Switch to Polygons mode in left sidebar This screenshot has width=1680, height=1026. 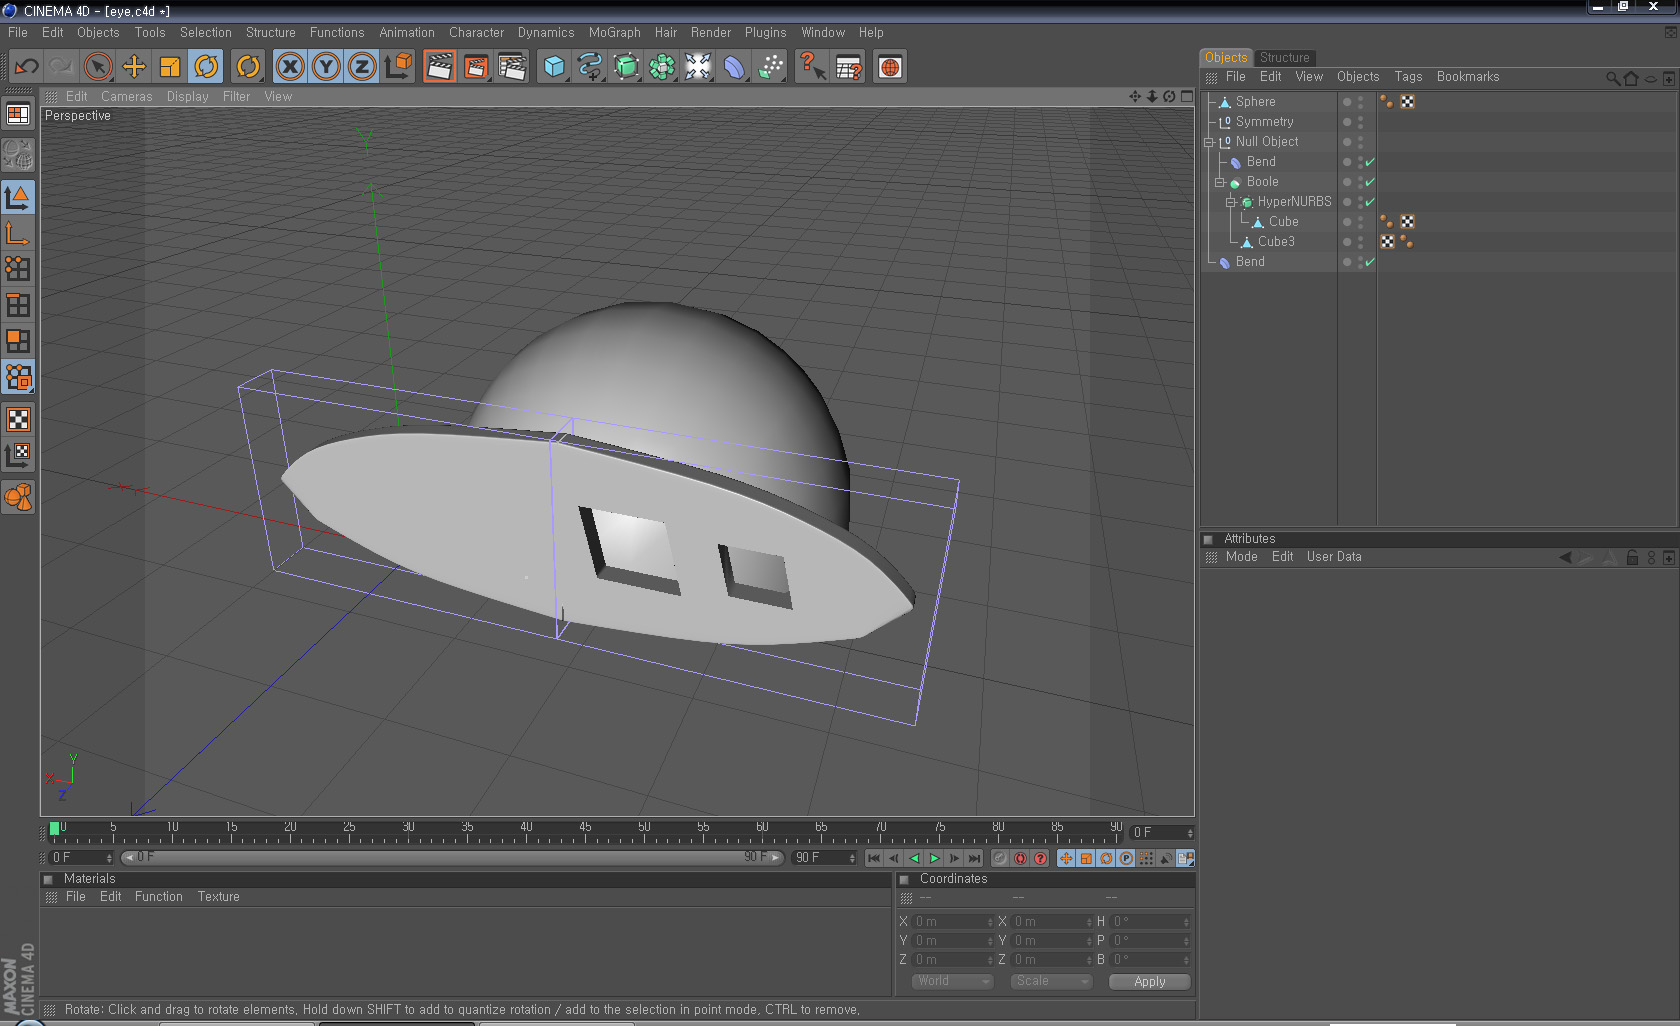pyautogui.click(x=18, y=341)
